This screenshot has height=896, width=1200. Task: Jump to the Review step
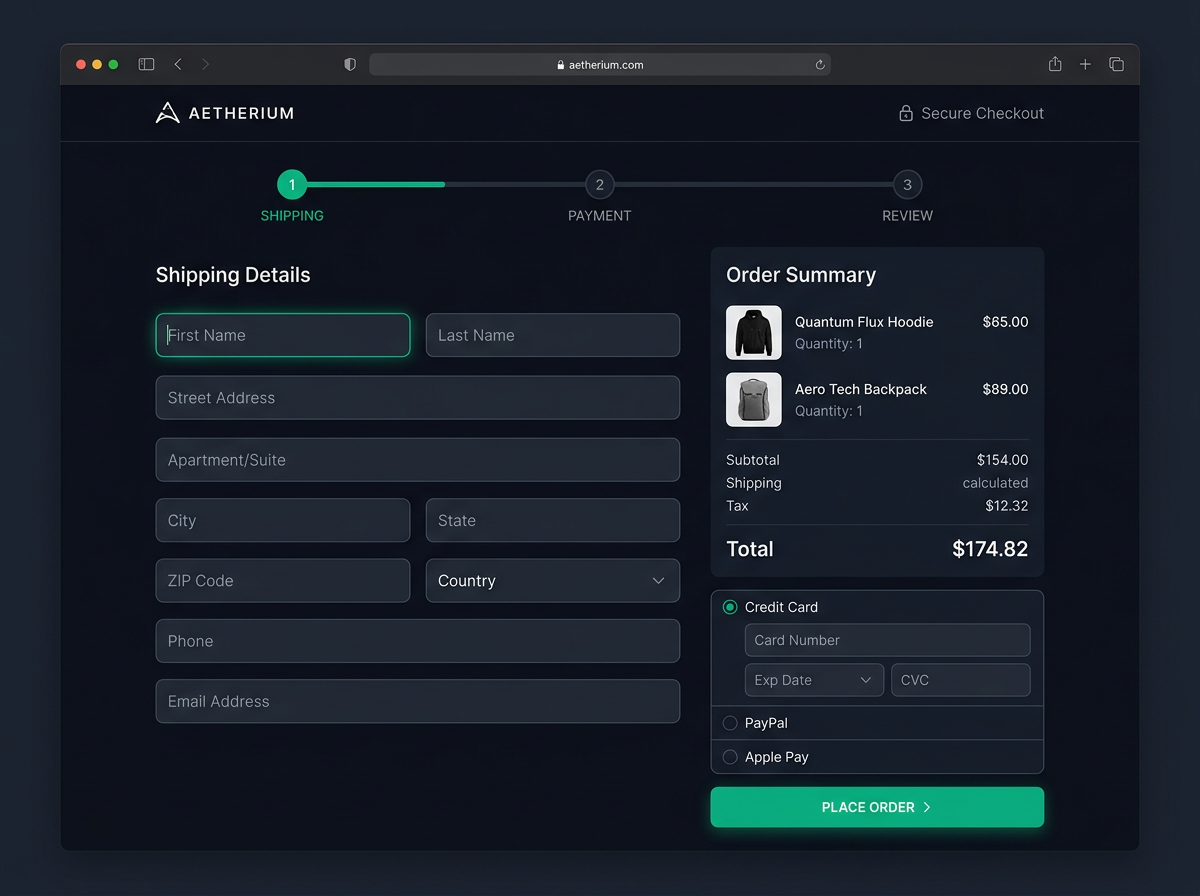pyautogui.click(x=907, y=184)
